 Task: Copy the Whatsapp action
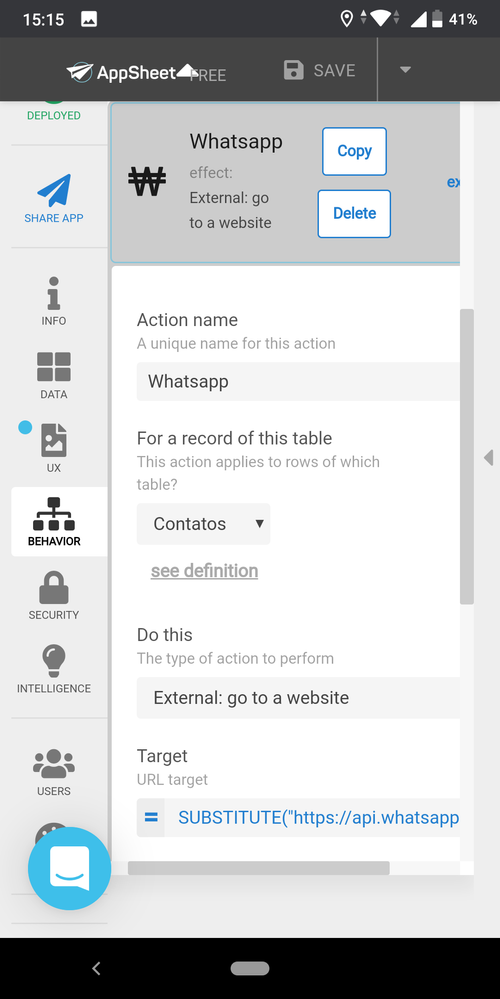coord(354,151)
